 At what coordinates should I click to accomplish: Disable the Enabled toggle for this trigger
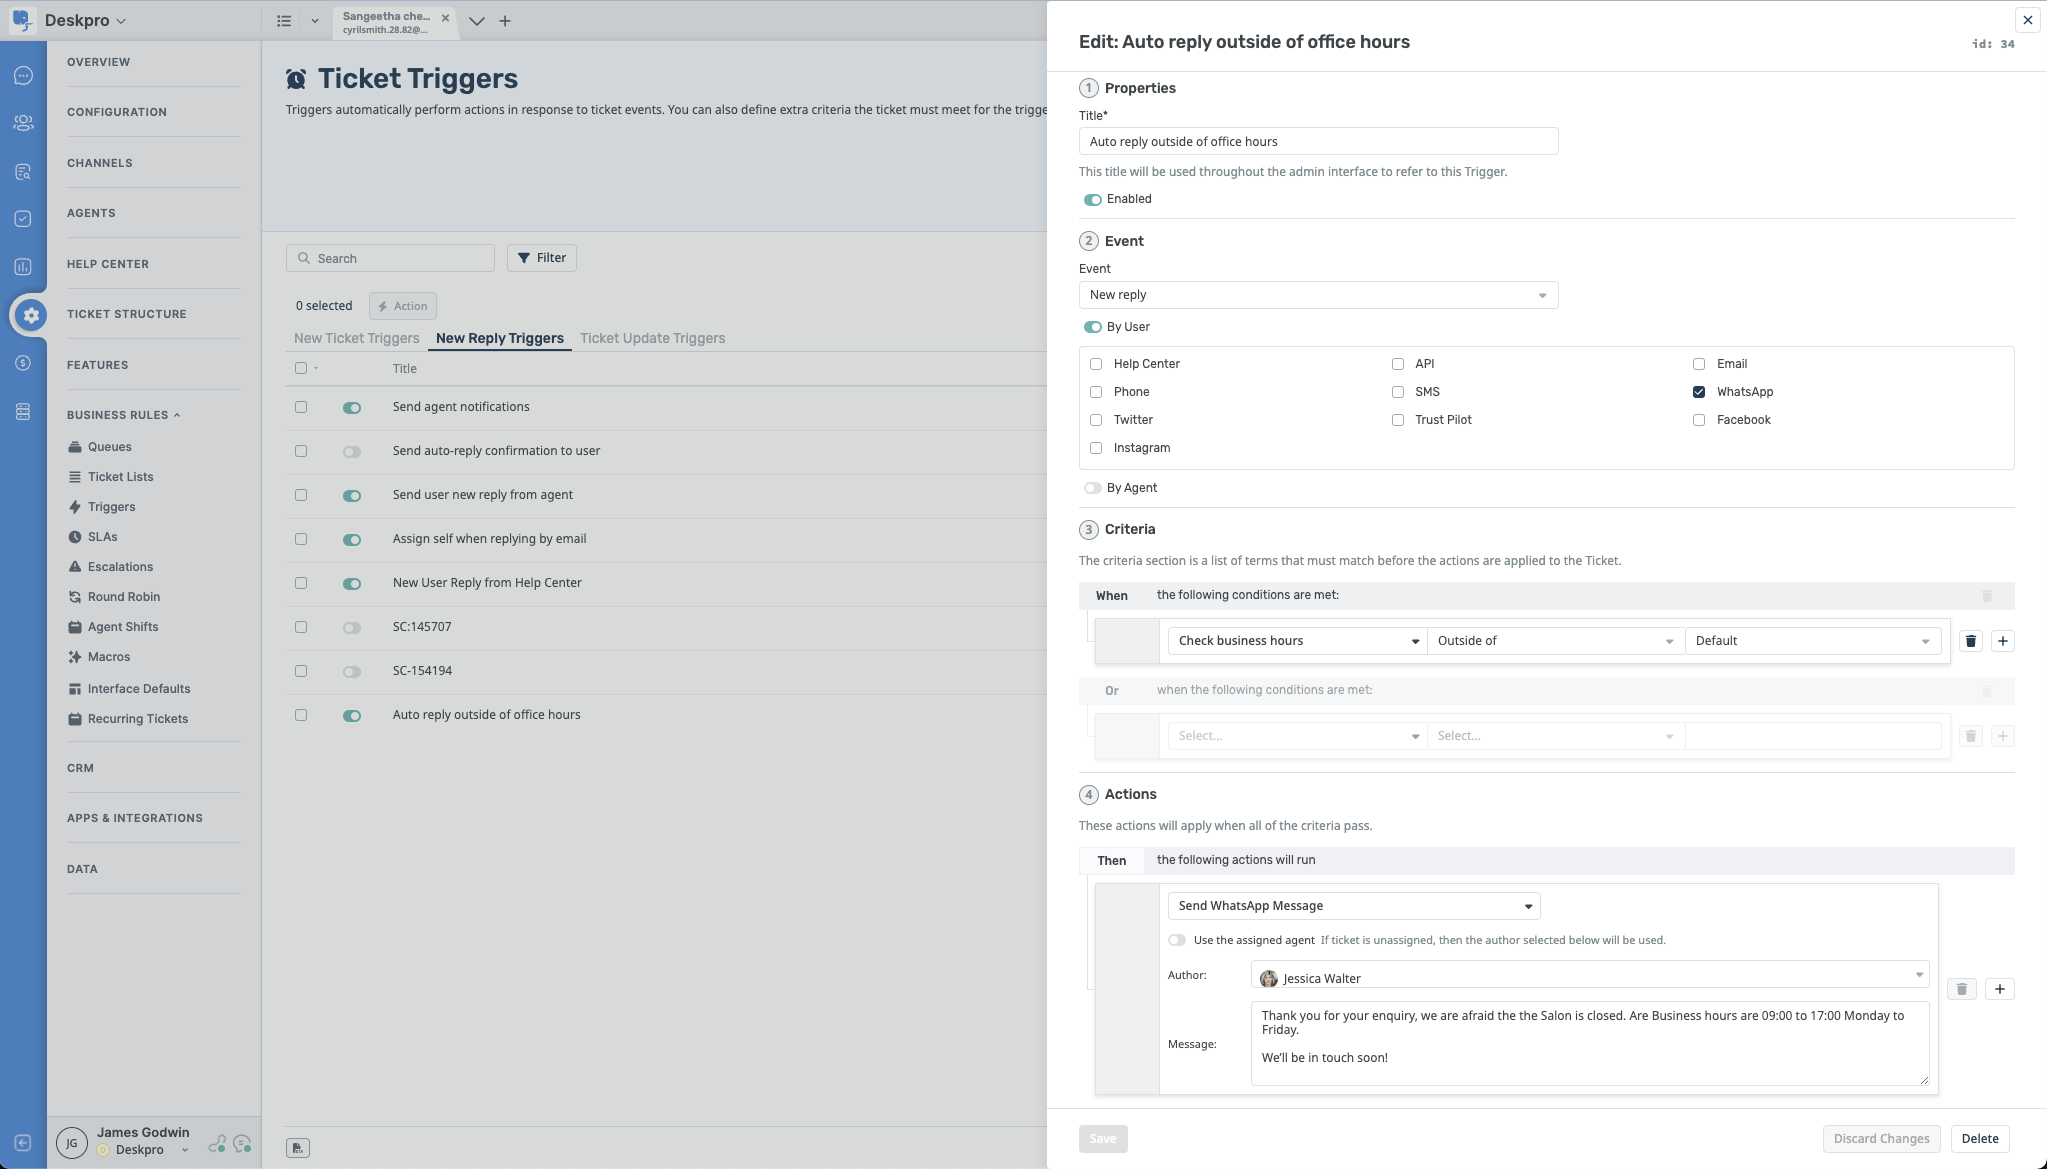(1092, 200)
